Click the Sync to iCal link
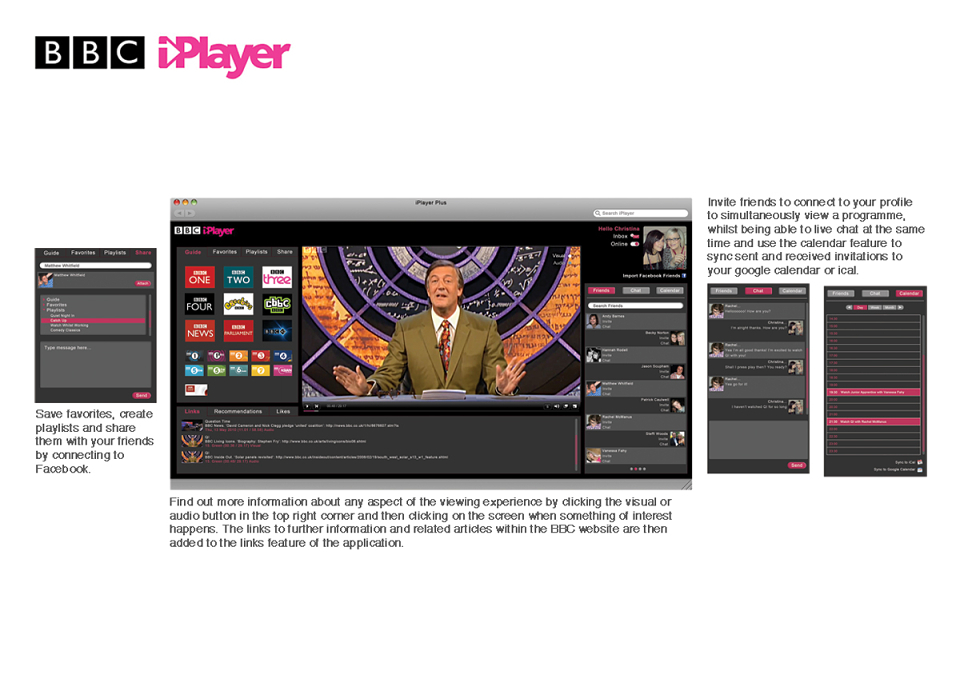Viewport: 960px width, 679px height. (905, 462)
